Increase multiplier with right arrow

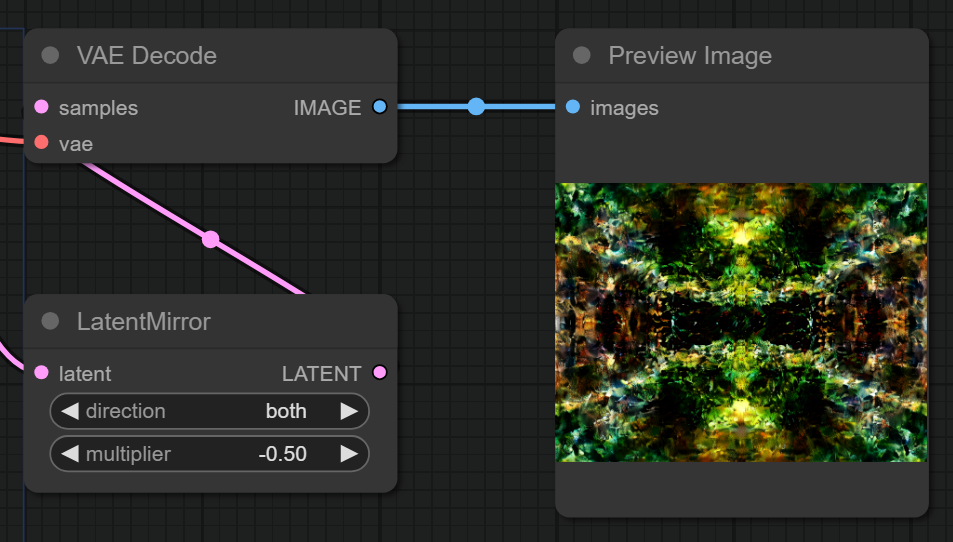349,454
